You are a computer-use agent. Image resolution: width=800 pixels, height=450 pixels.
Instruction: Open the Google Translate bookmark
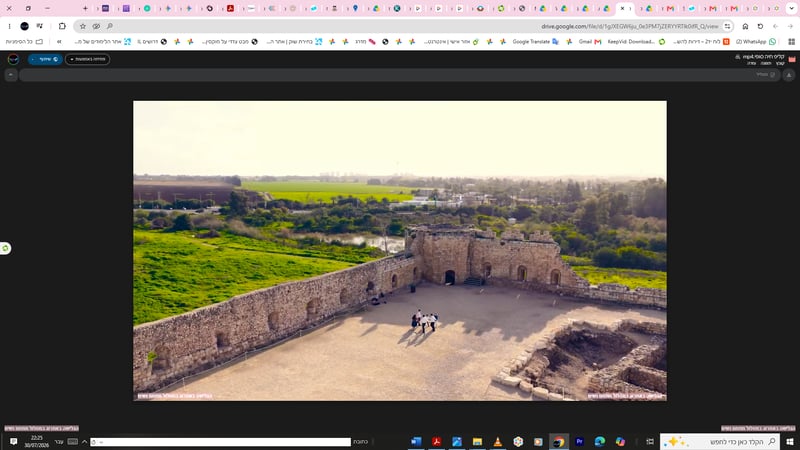coord(535,42)
